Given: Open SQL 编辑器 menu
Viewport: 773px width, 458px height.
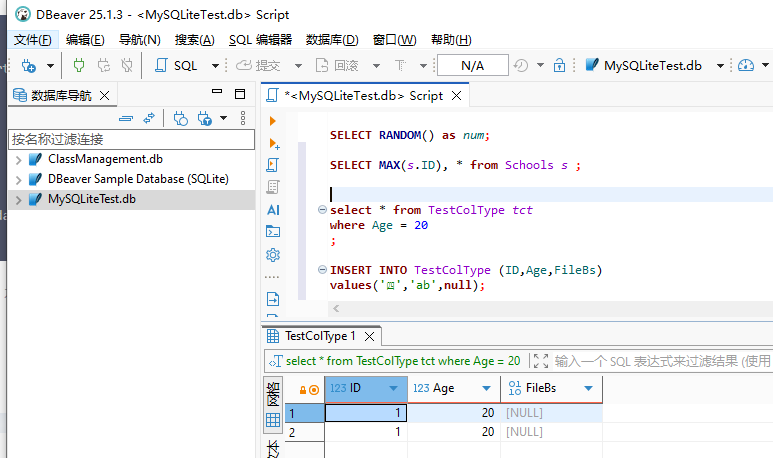Looking at the screenshot, I should [x=260, y=40].
